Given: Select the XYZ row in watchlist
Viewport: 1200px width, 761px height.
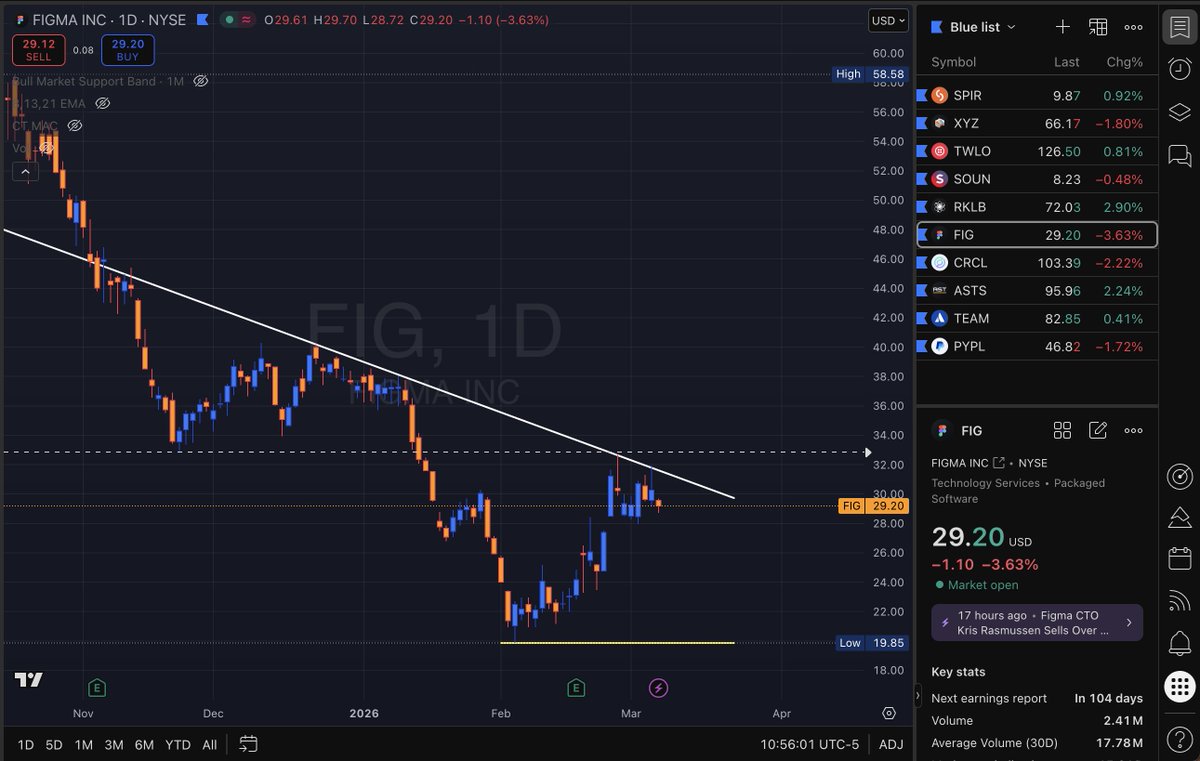Looking at the screenshot, I should point(1036,124).
